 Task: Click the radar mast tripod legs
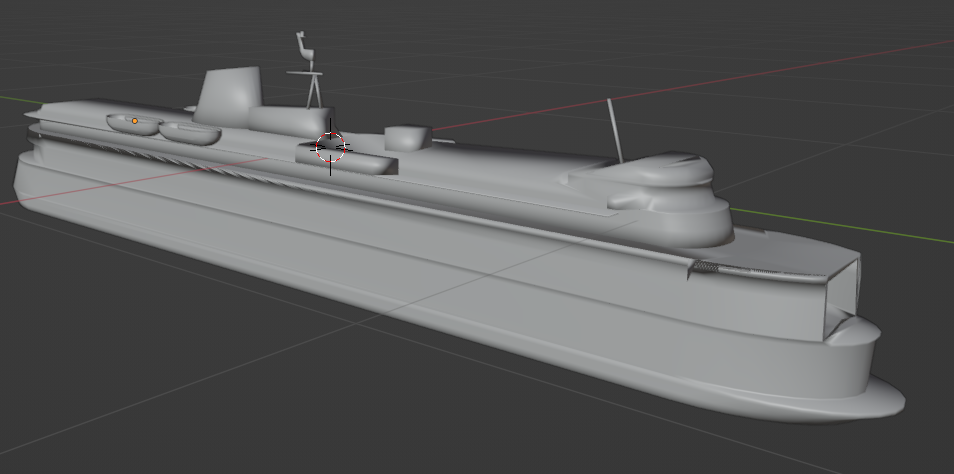(314, 92)
